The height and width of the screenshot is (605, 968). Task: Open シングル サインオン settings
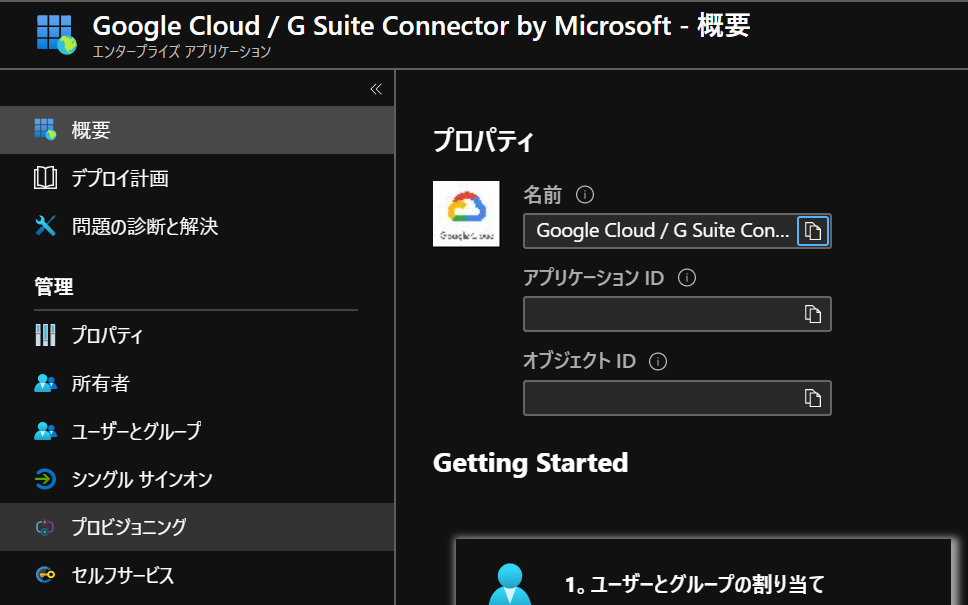pos(142,480)
